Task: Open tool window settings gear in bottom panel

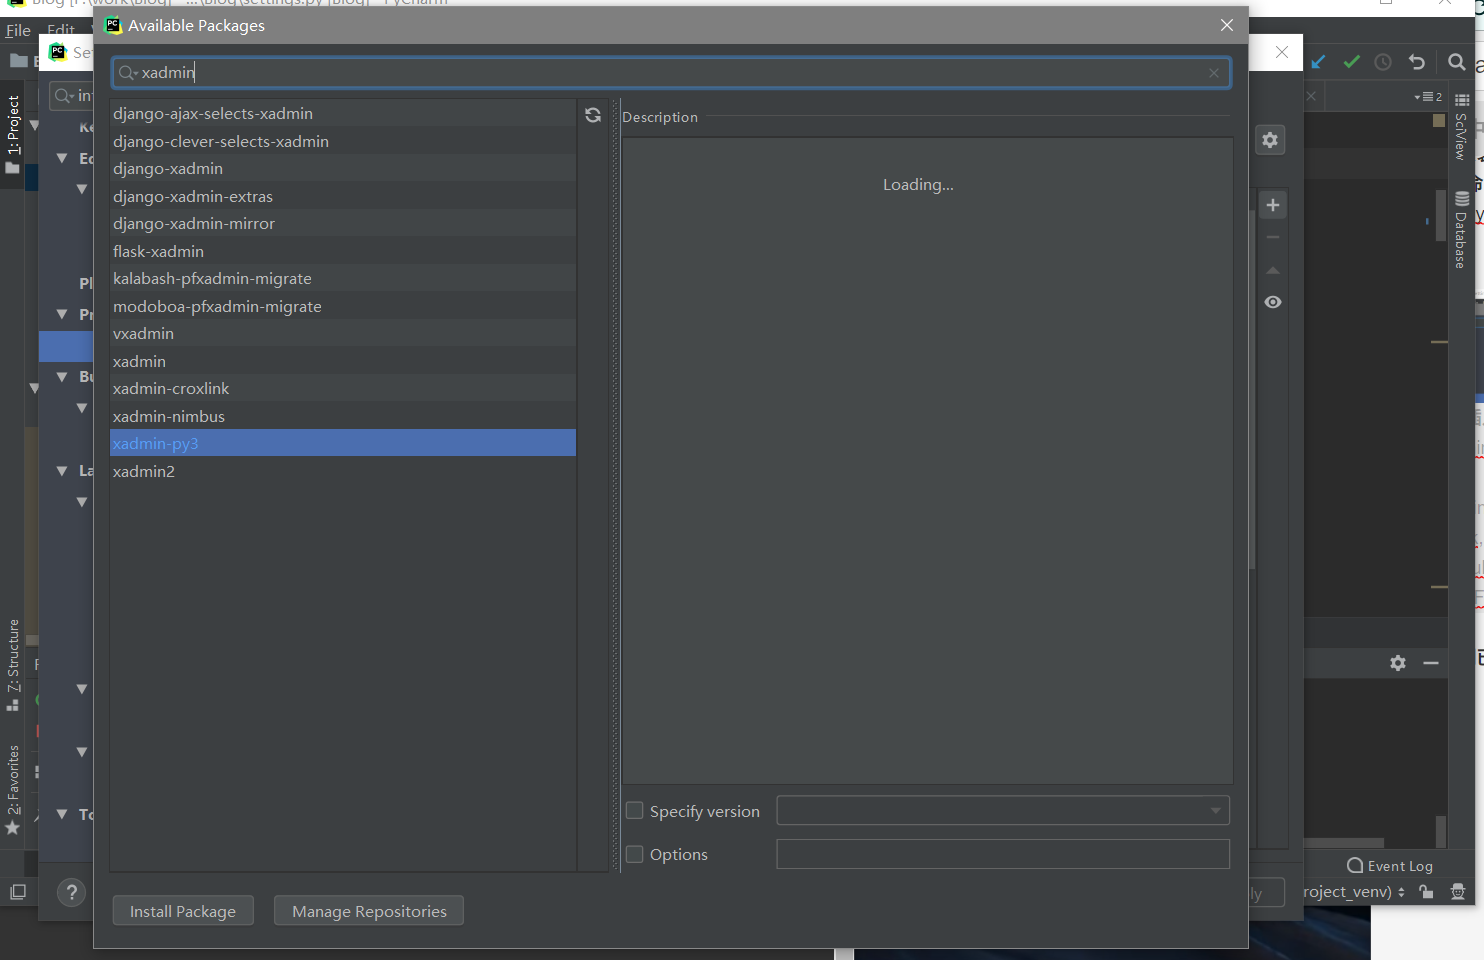Action: pos(1398,663)
